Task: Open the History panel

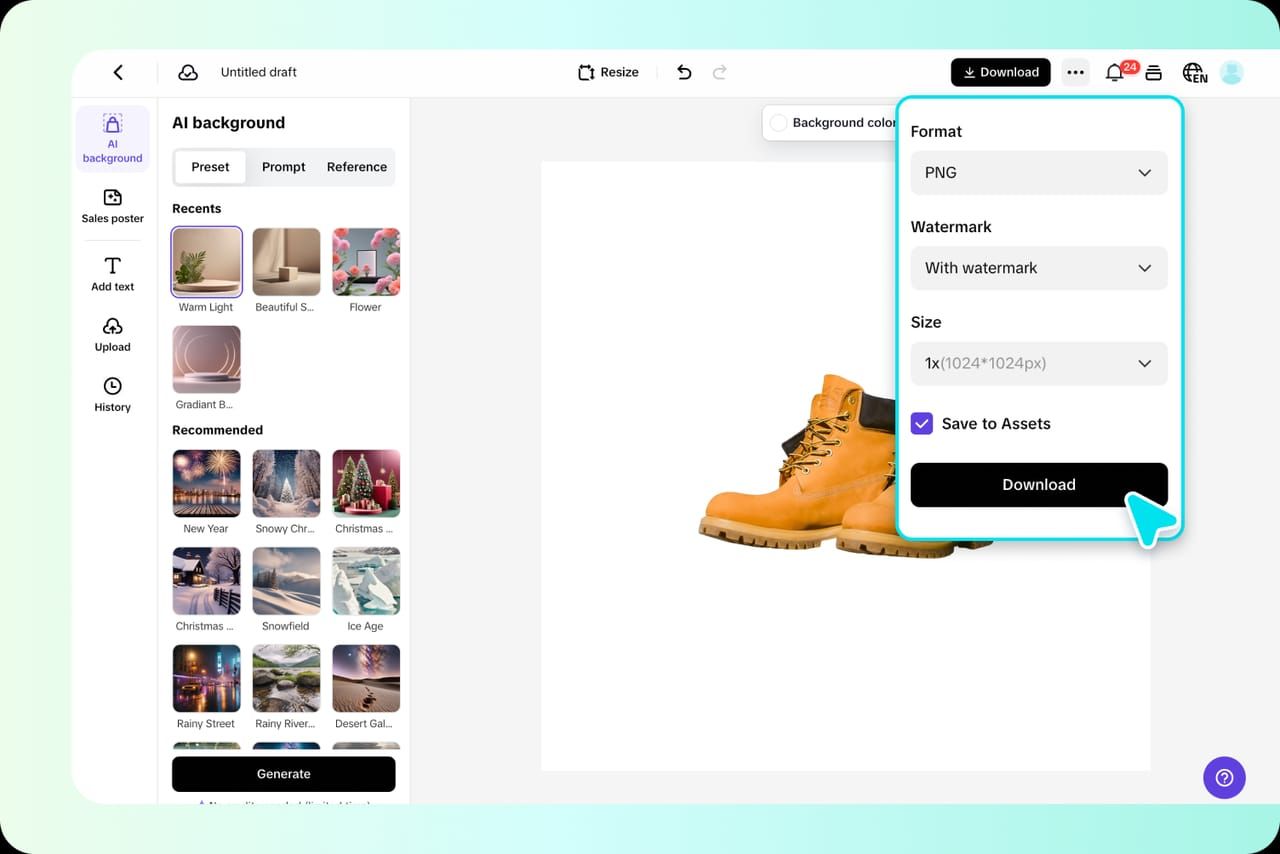Action: pos(113,395)
